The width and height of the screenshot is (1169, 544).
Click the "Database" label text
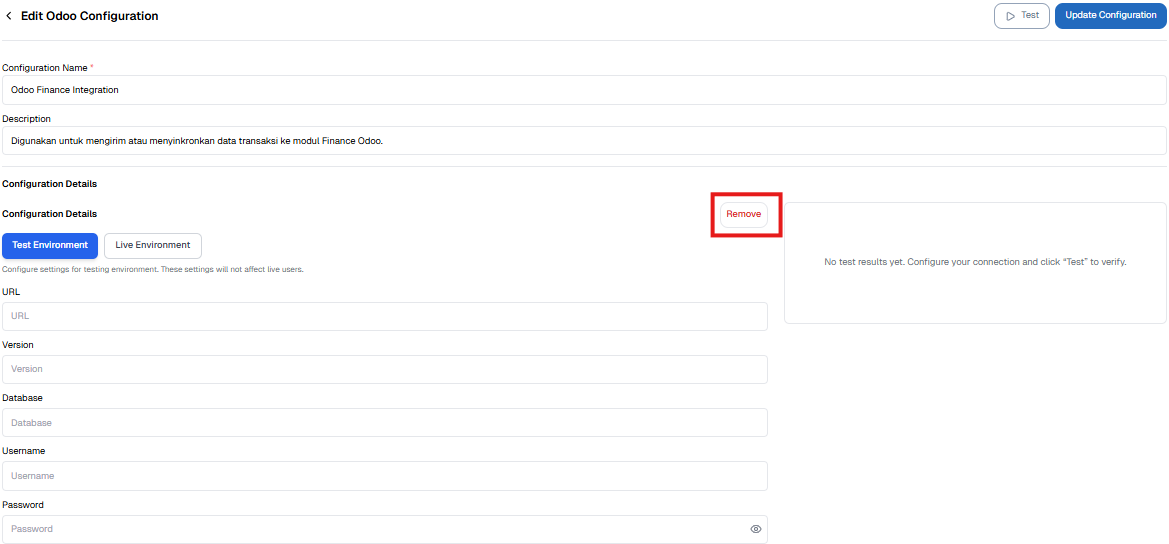(22, 398)
